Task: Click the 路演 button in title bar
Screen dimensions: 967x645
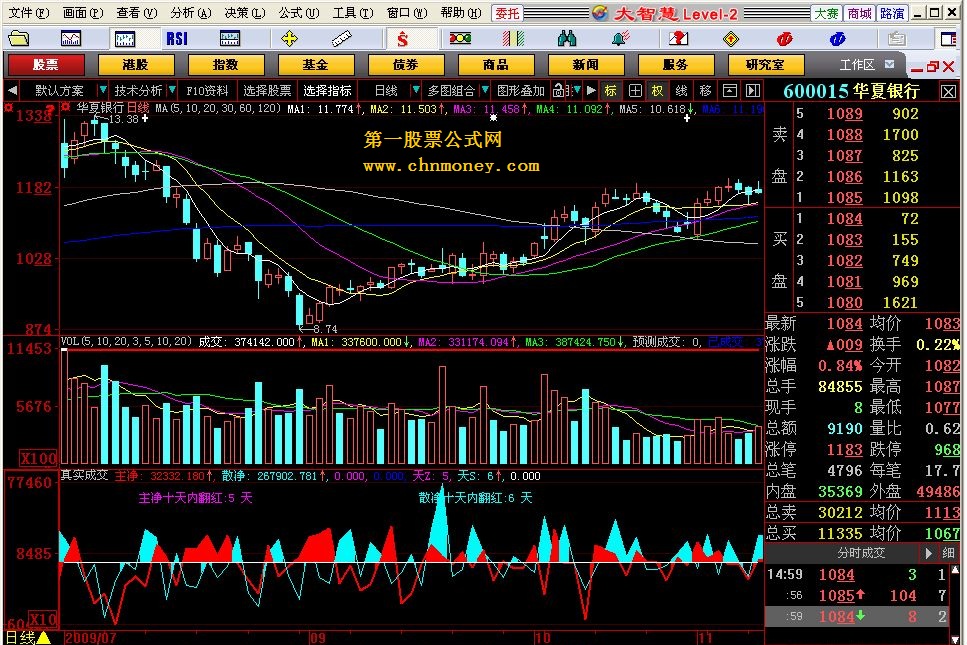Action: point(892,13)
